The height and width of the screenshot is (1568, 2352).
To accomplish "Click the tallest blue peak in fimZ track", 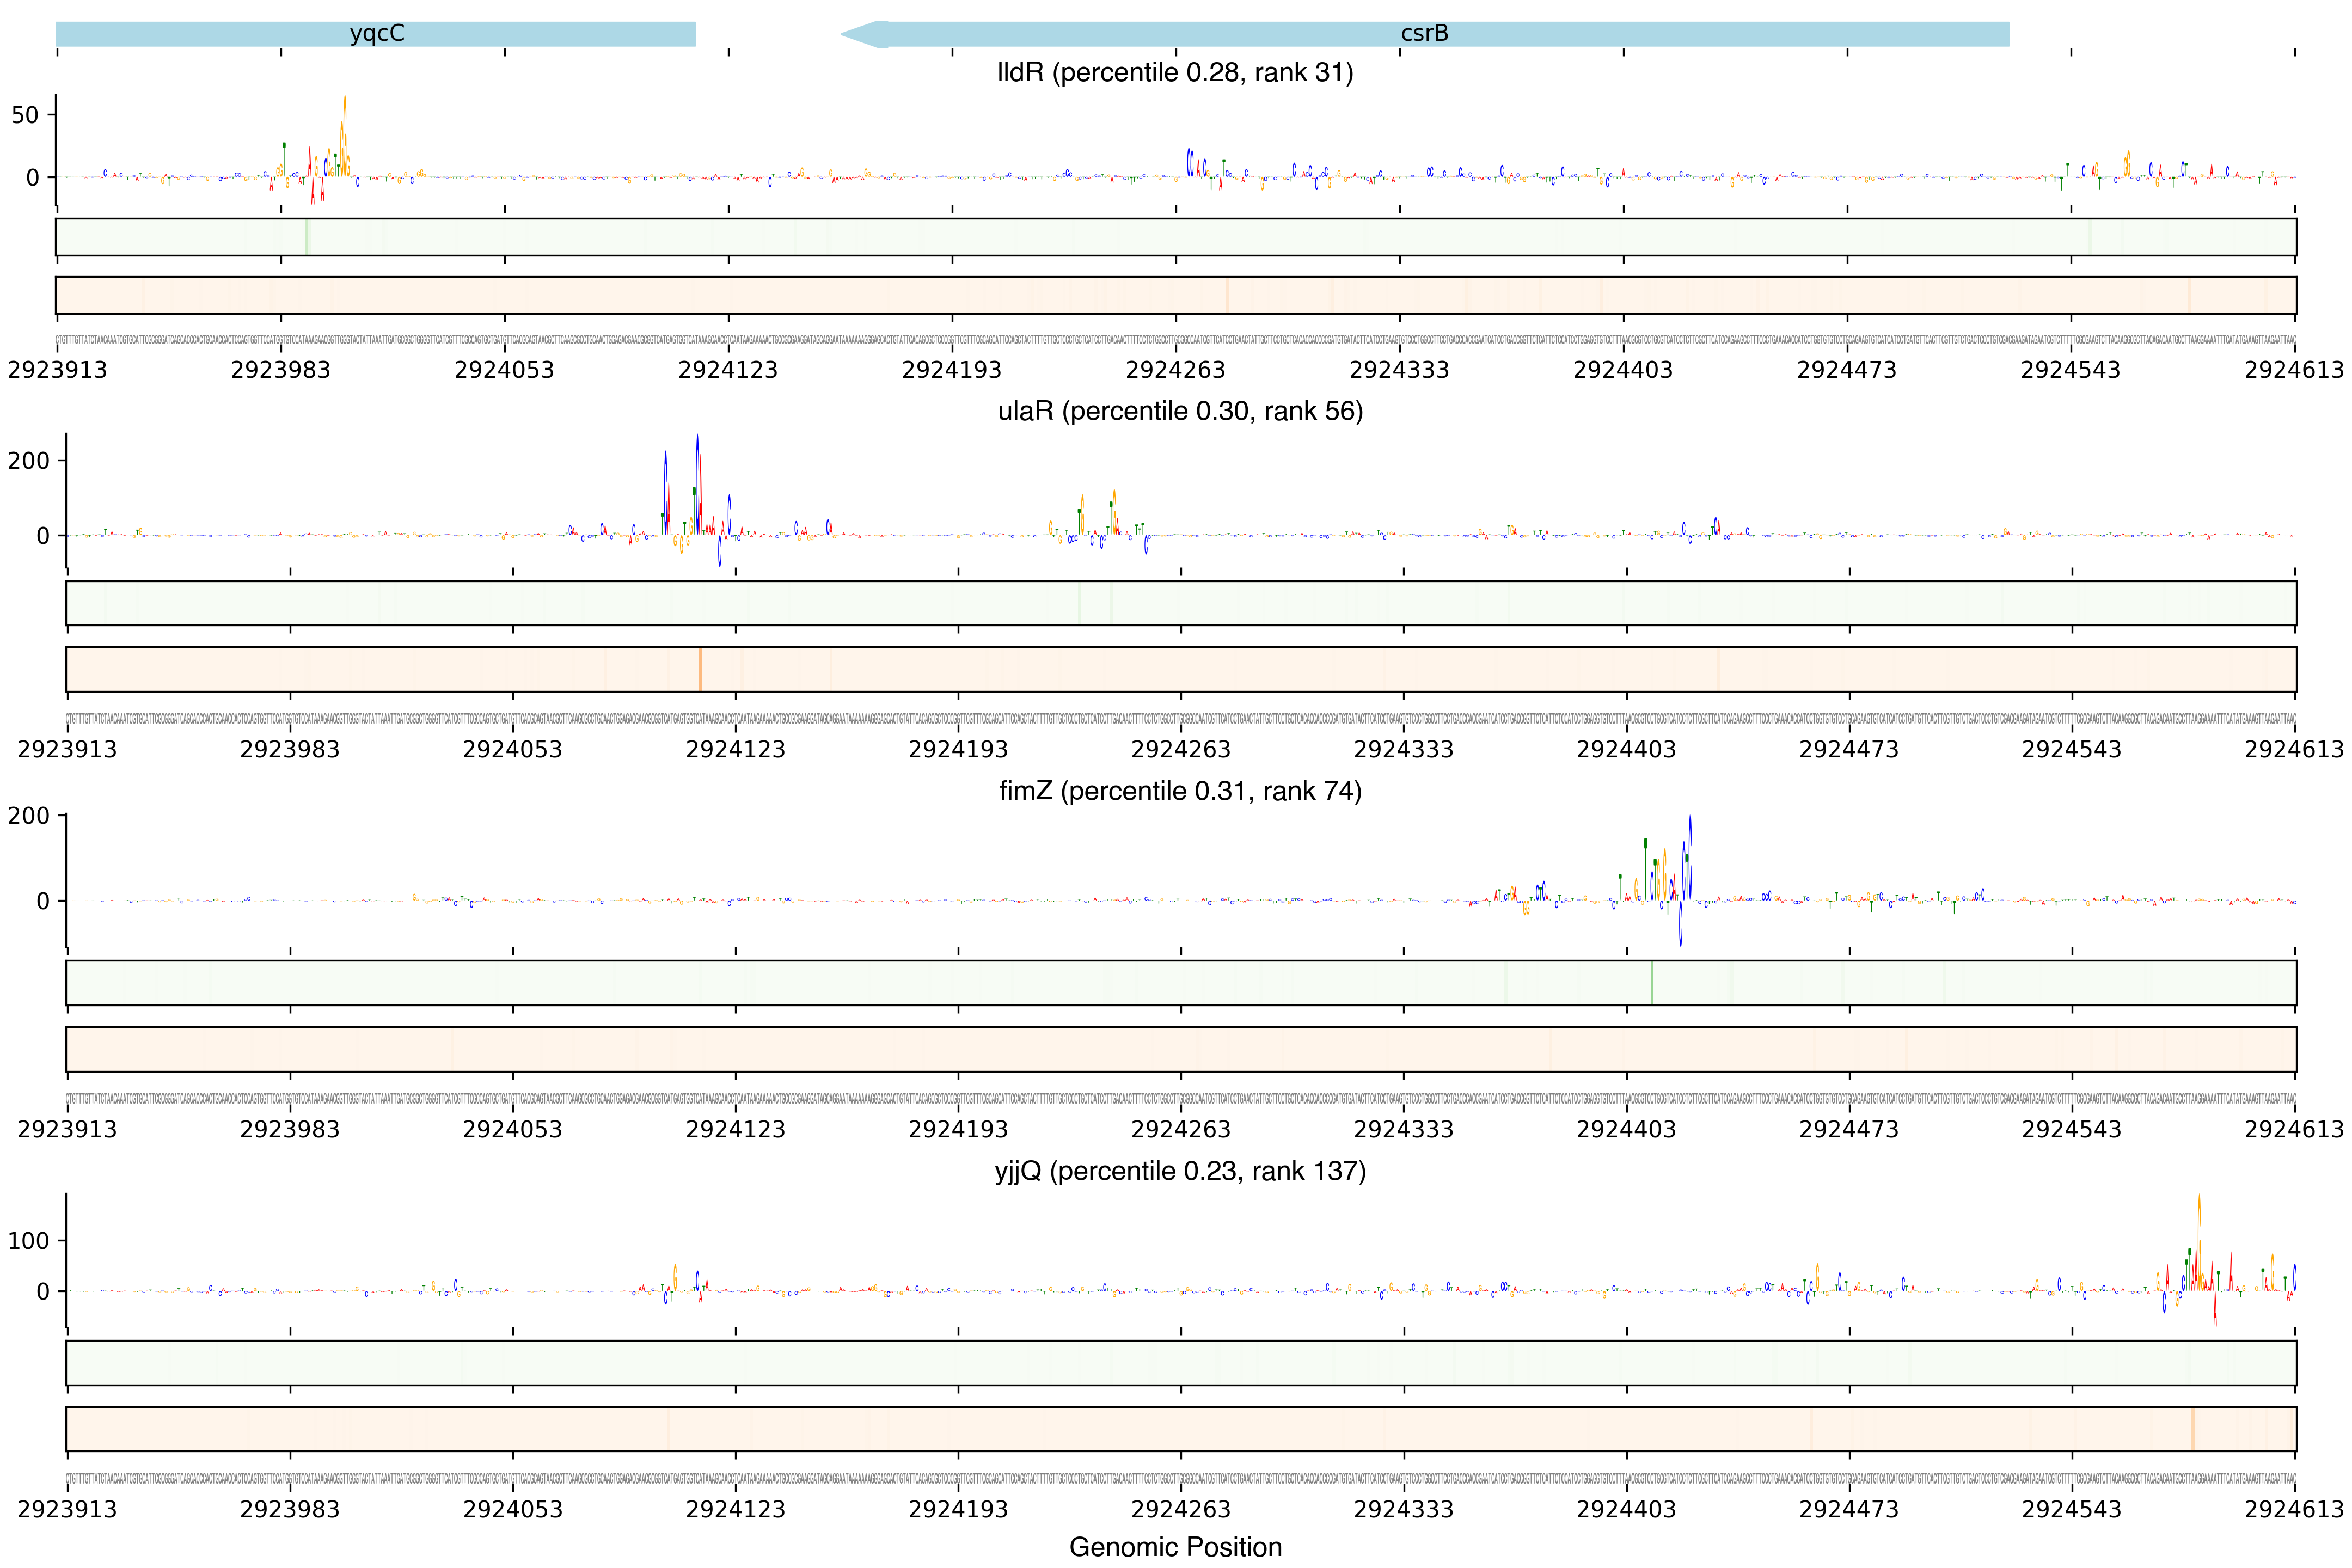I will point(1690,850).
